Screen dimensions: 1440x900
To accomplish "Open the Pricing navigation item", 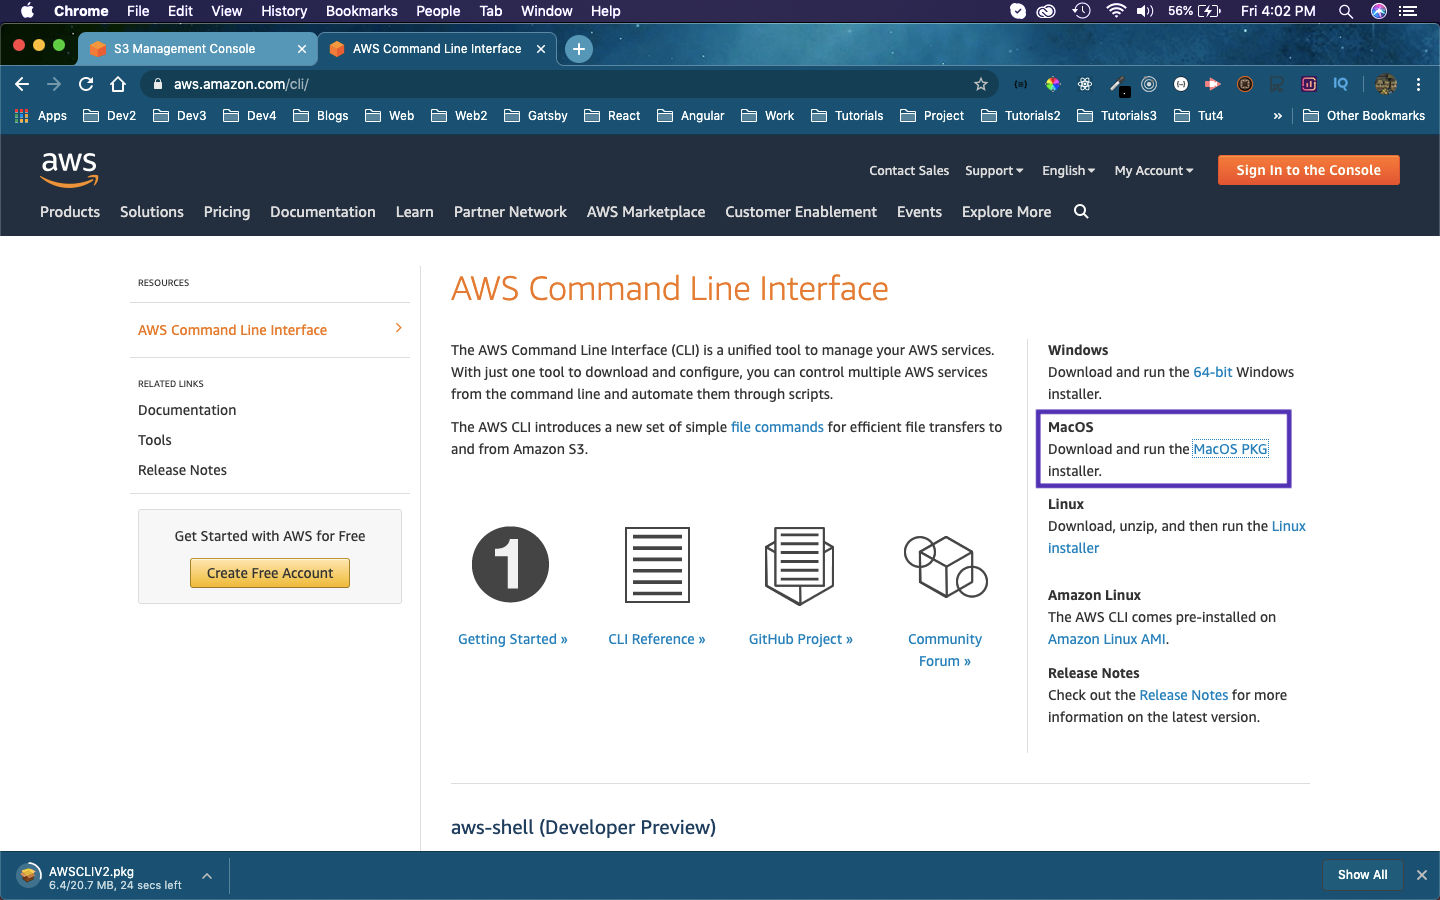I will point(227,211).
